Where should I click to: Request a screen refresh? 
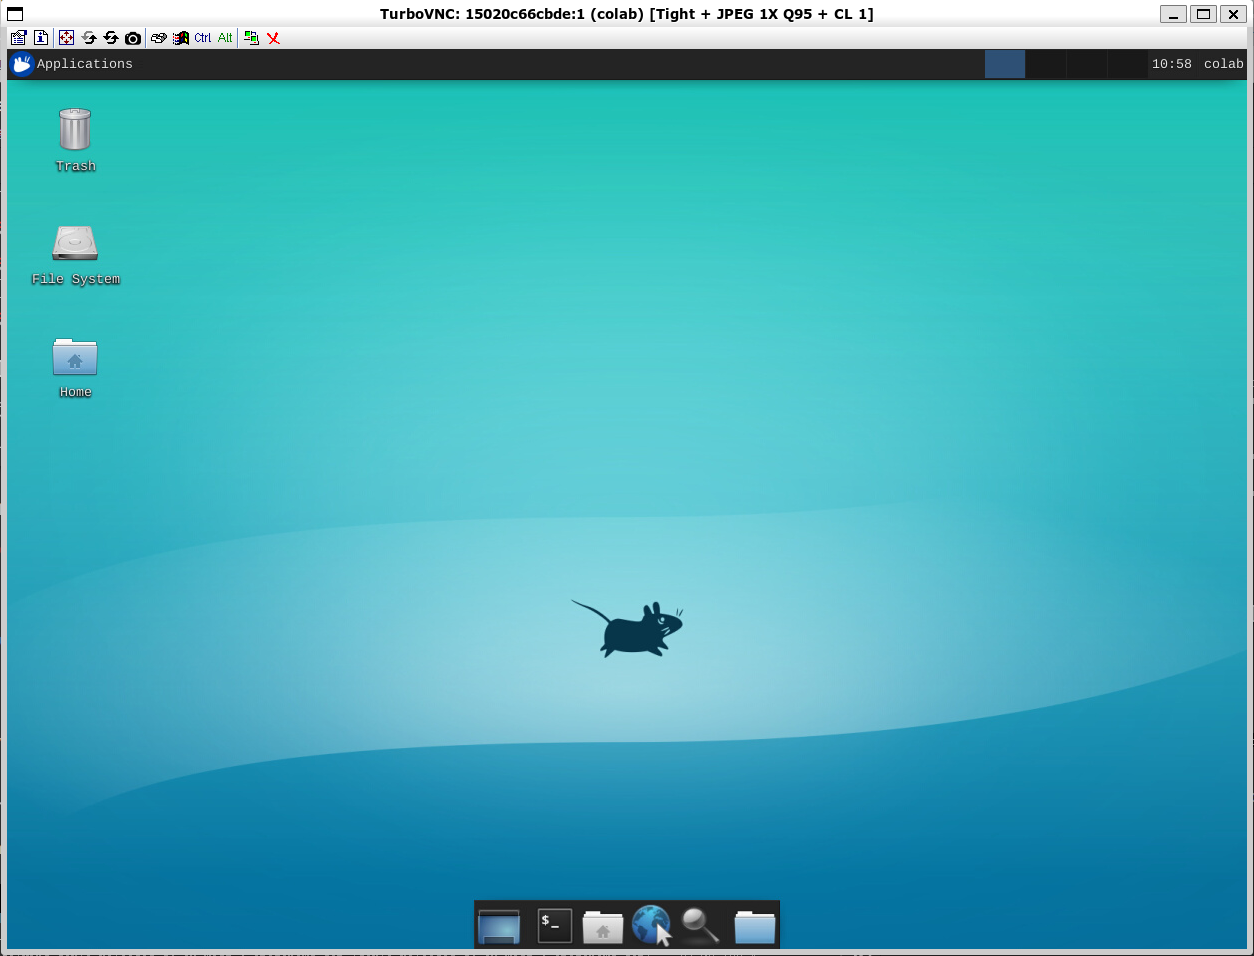pyautogui.click(x=89, y=38)
